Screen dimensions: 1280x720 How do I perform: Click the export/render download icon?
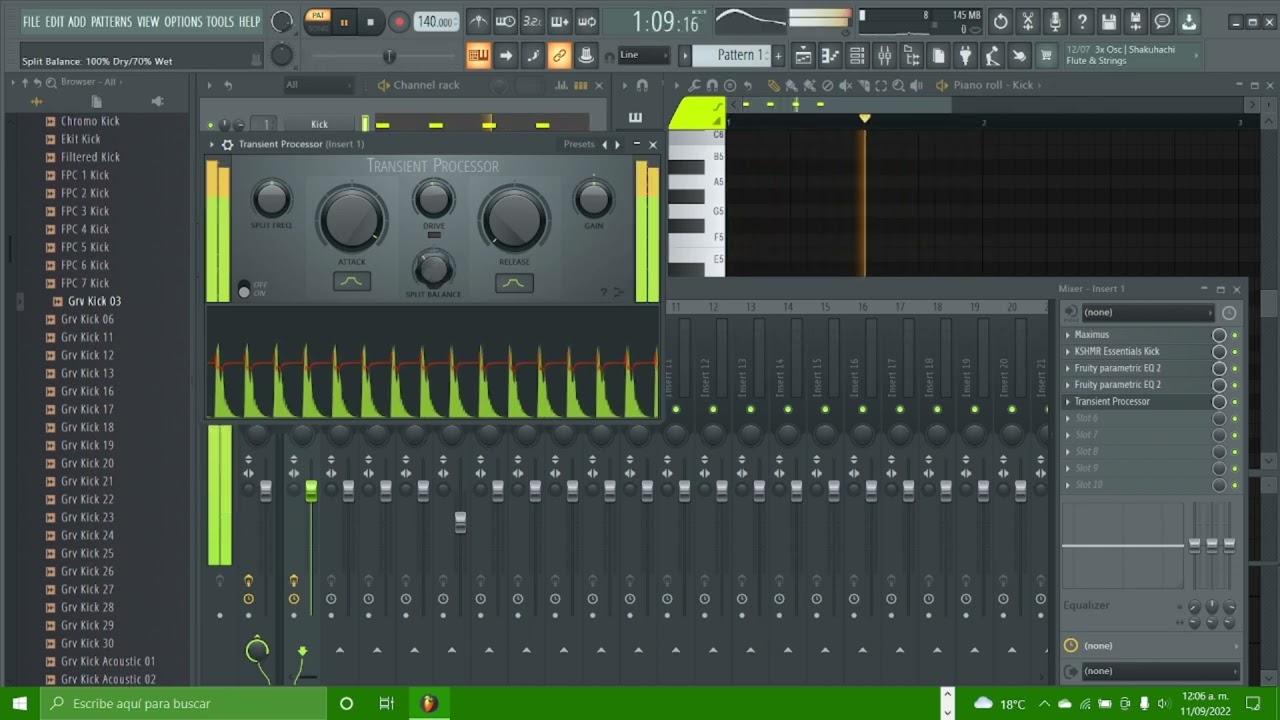pos(1189,22)
